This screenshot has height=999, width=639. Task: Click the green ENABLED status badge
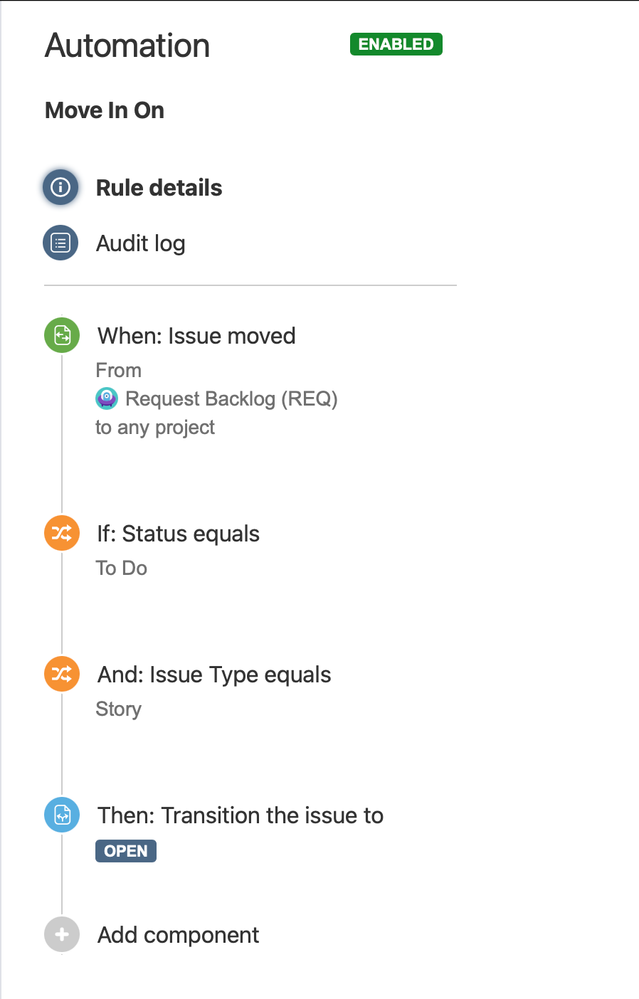pos(396,44)
